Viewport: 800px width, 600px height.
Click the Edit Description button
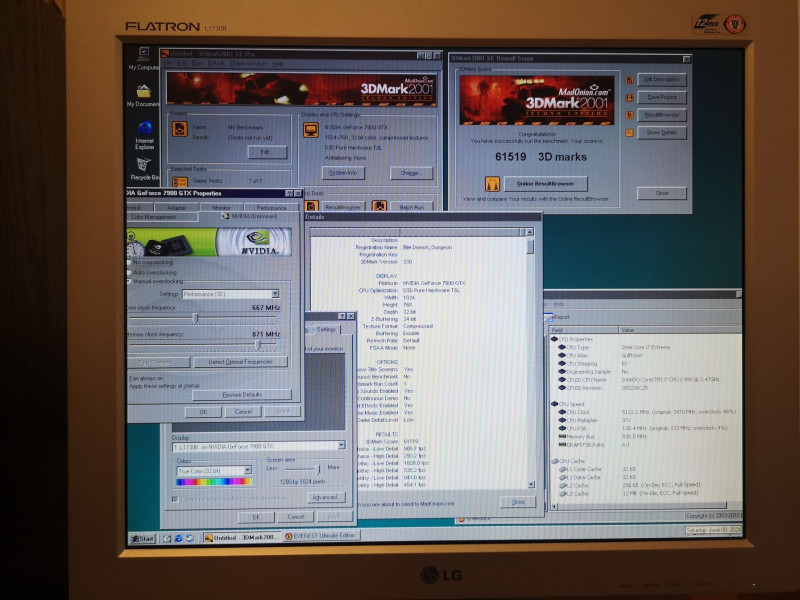tap(661, 80)
